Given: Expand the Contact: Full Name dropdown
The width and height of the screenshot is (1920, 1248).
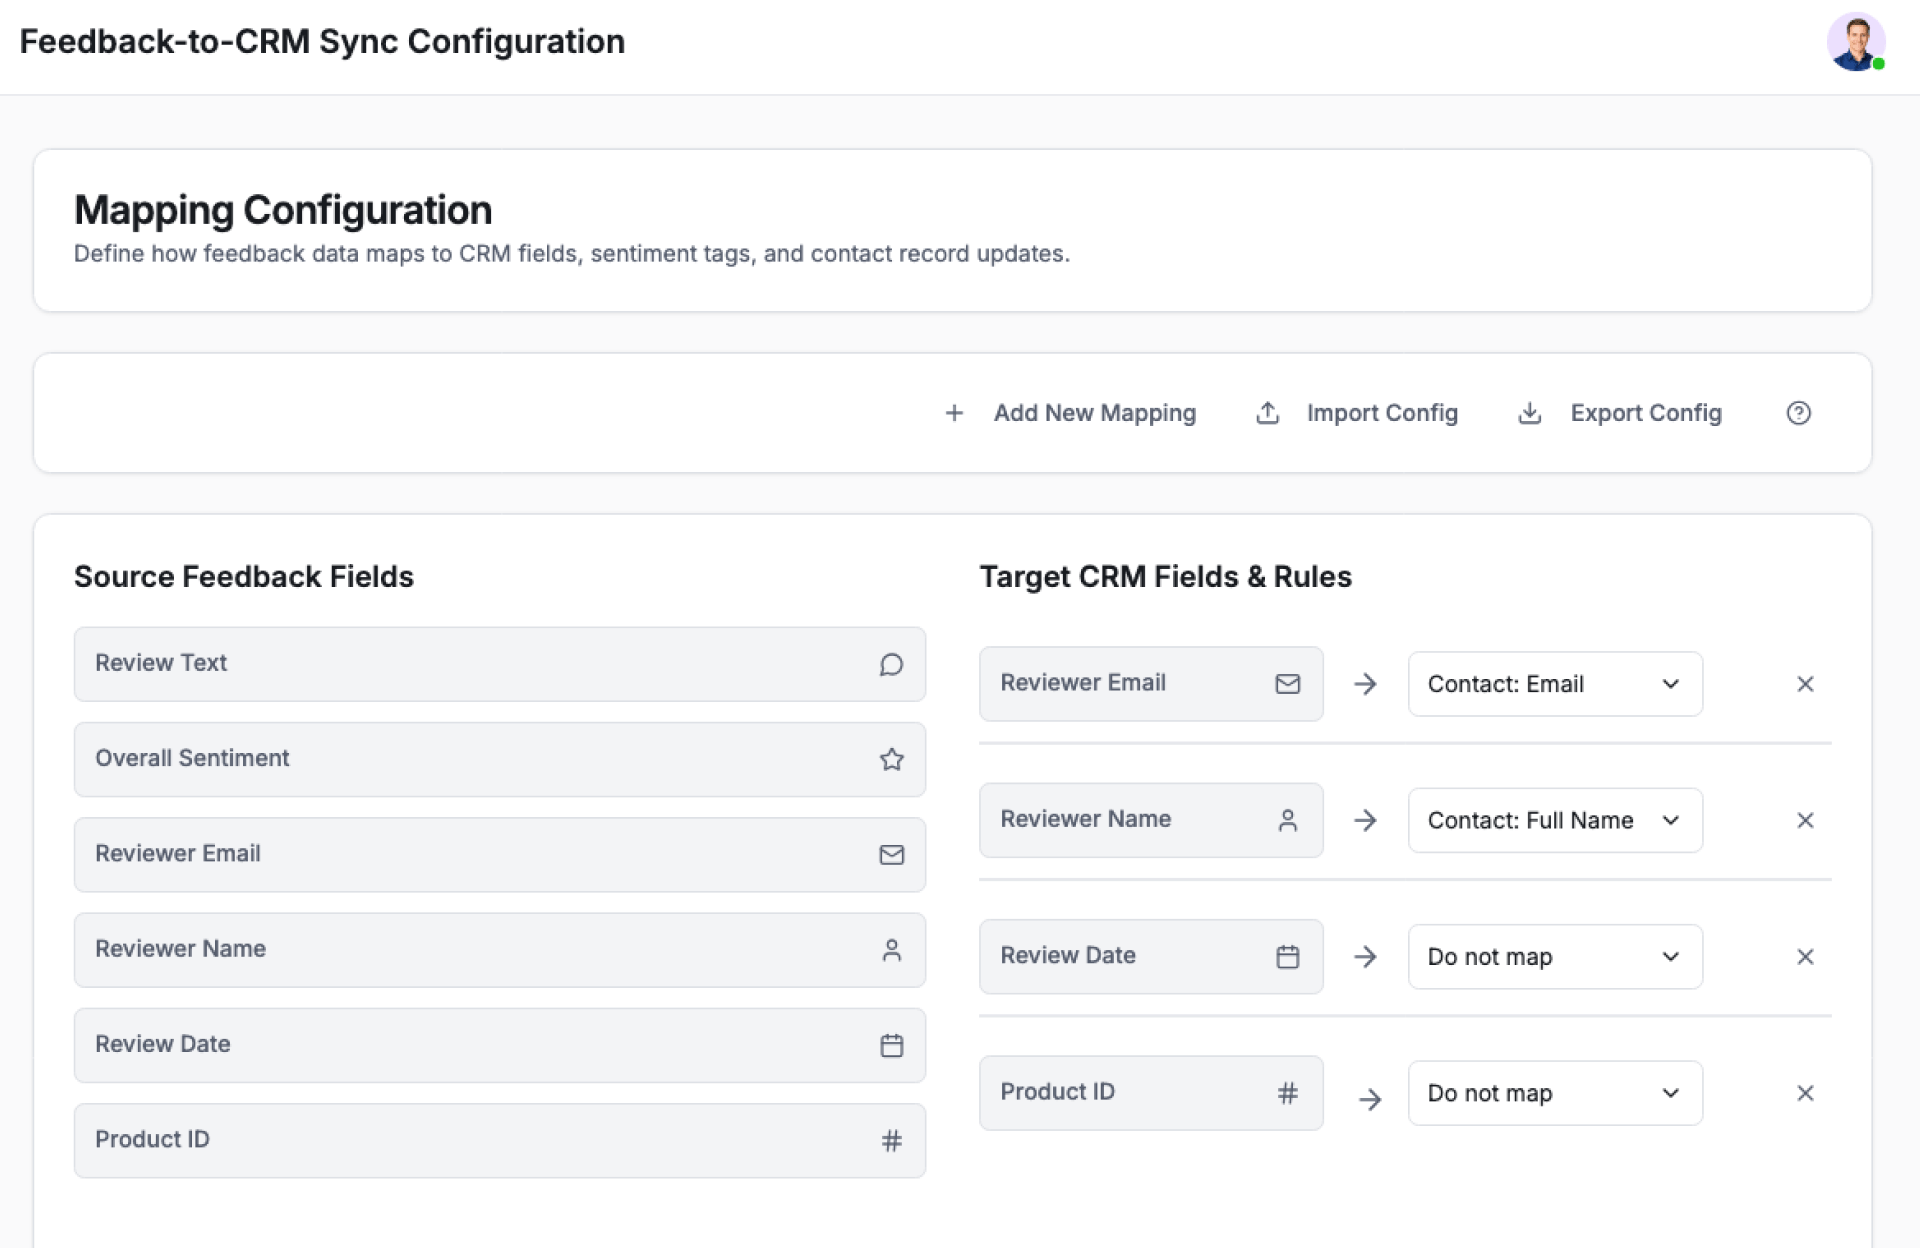Looking at the screenshot, I should click(x=1554, y=821).
